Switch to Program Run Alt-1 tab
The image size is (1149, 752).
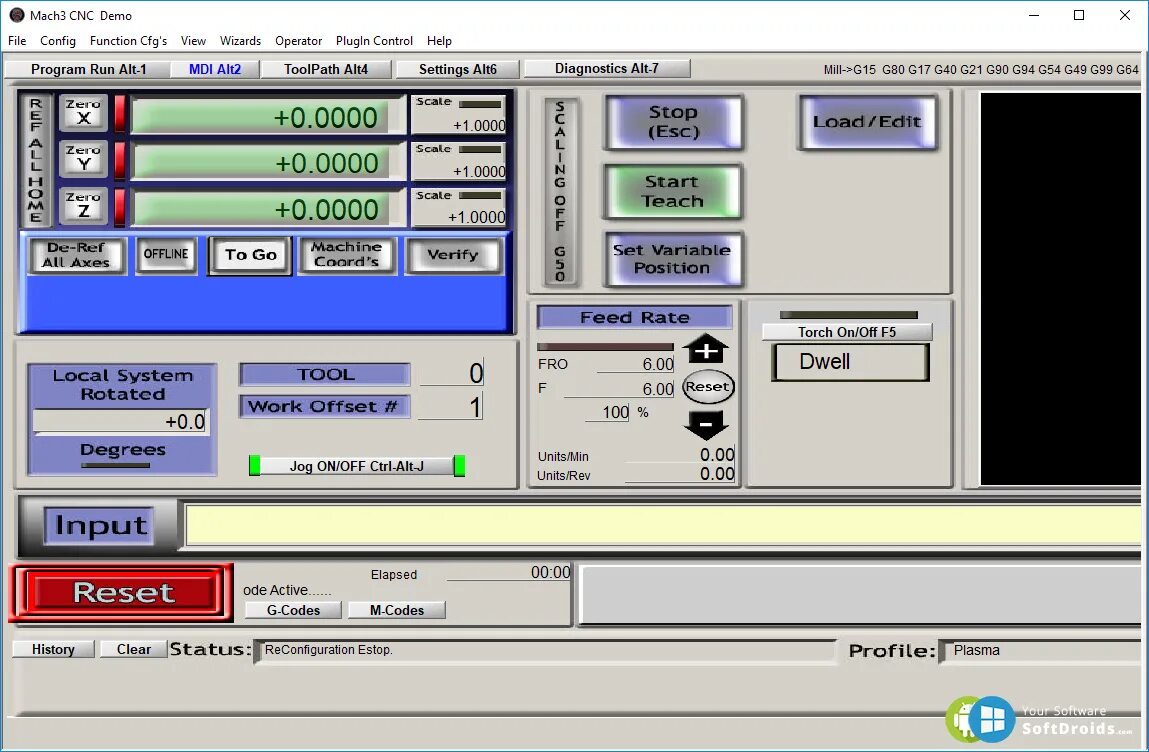pos(88,70)
